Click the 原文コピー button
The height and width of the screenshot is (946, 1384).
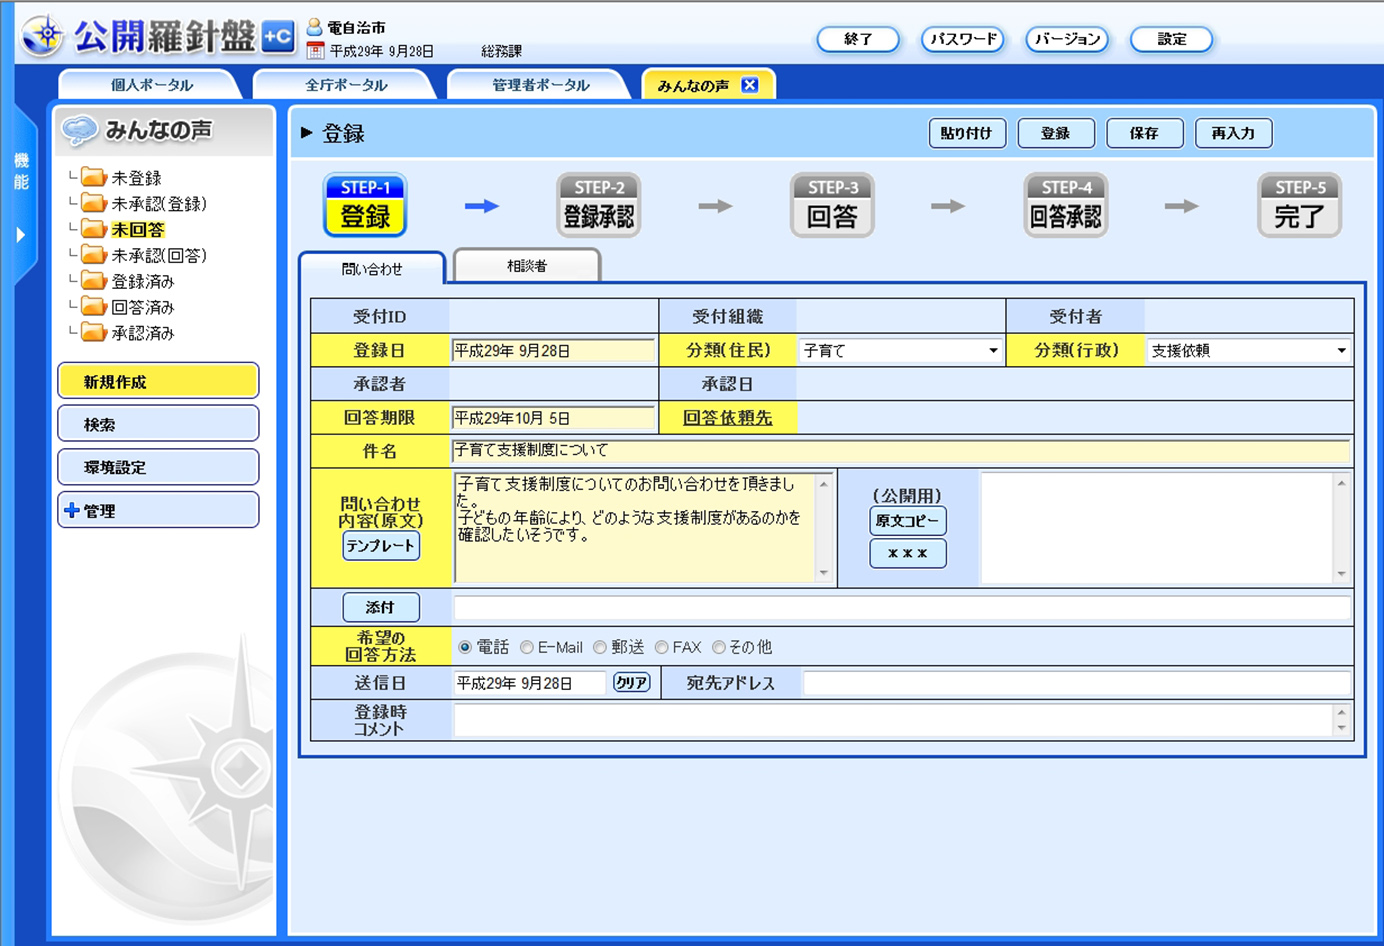(x=907, y=521)
